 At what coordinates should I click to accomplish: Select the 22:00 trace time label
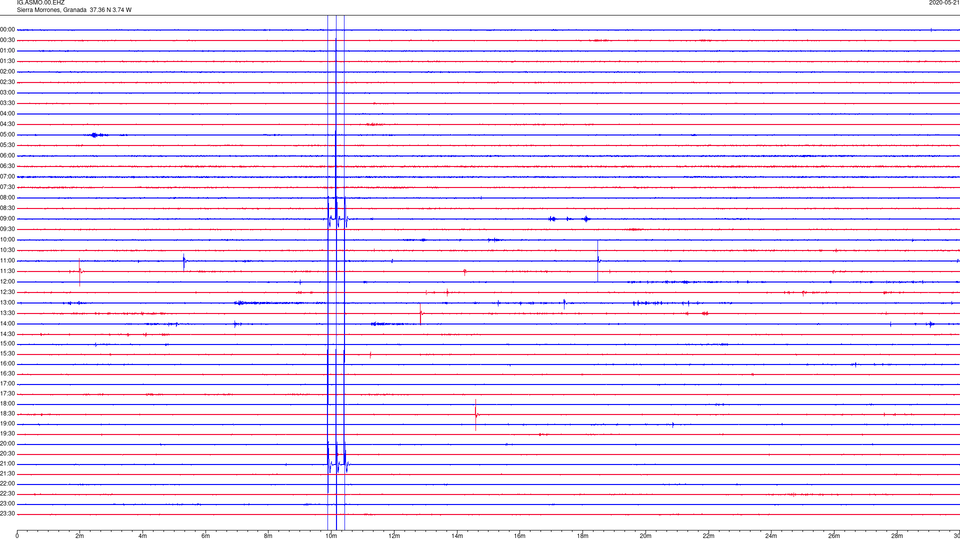[x=7, y=484]
